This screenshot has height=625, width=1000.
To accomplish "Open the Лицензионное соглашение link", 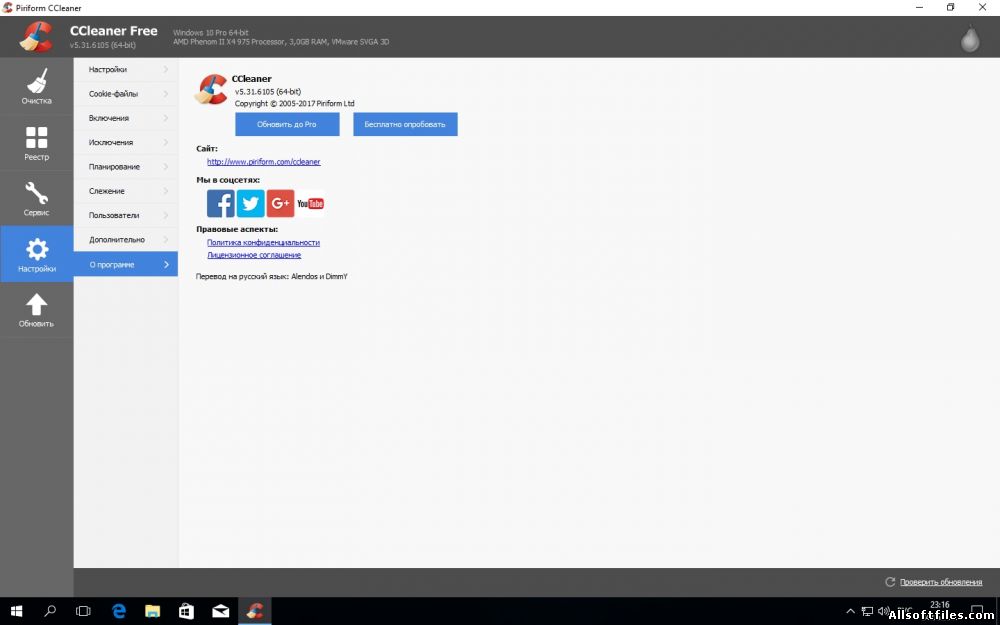I will [x=254, y=255].
